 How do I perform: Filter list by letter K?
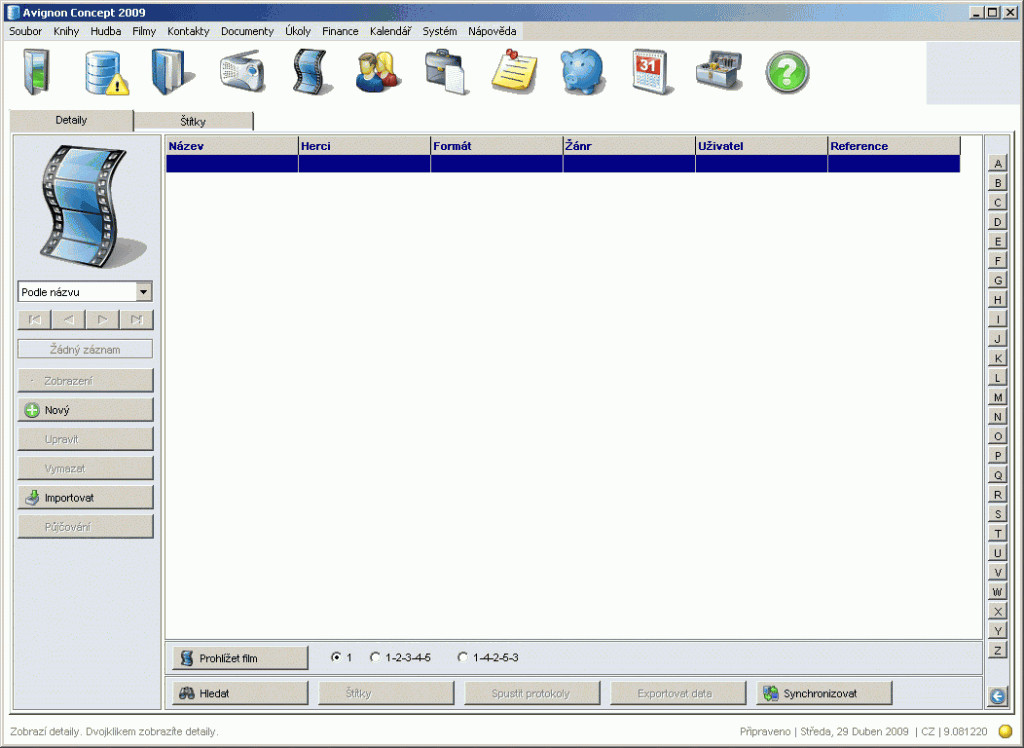(x=997, y=358)
